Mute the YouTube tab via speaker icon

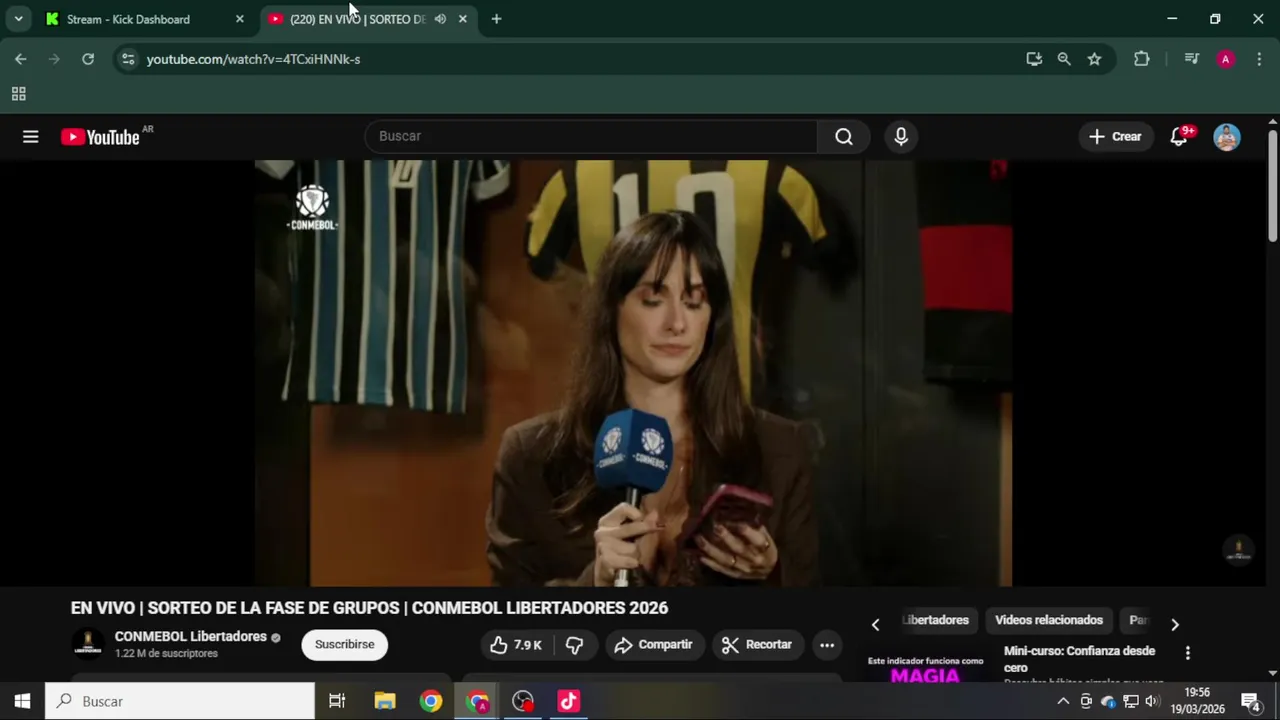(x=440, y=19)
